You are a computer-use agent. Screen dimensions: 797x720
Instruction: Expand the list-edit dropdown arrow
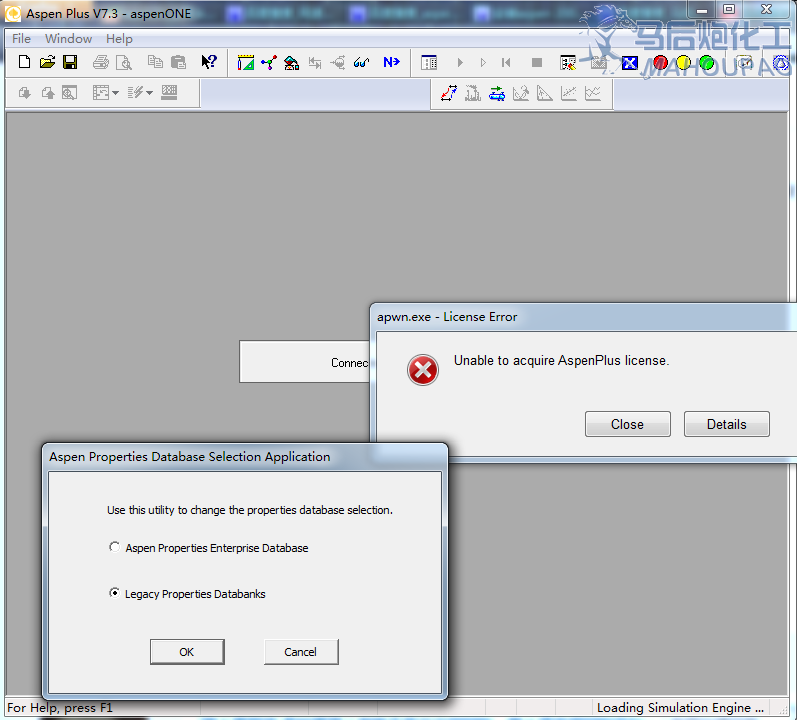click(x=149, y=92)
